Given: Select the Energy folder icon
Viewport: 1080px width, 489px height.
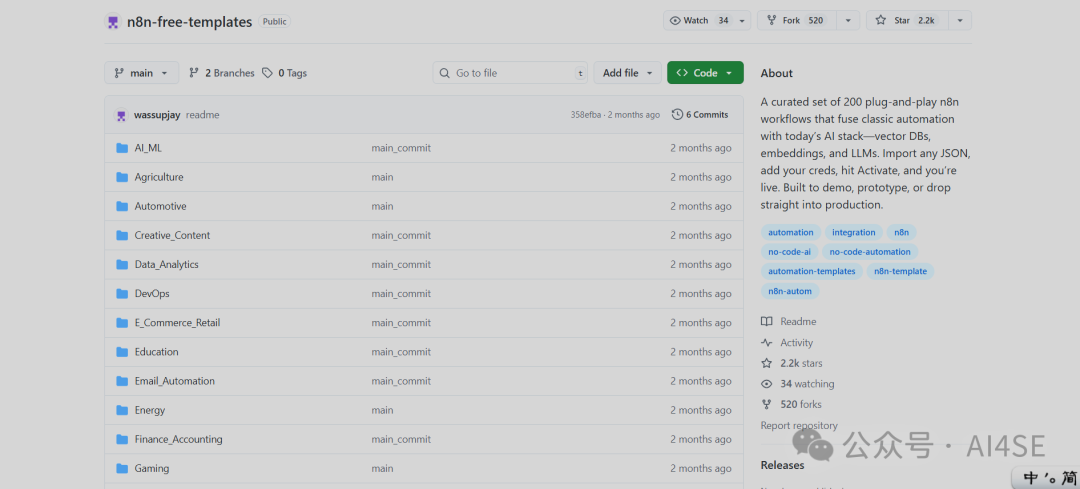Looking at the screenshot, I should coord(123,410).
